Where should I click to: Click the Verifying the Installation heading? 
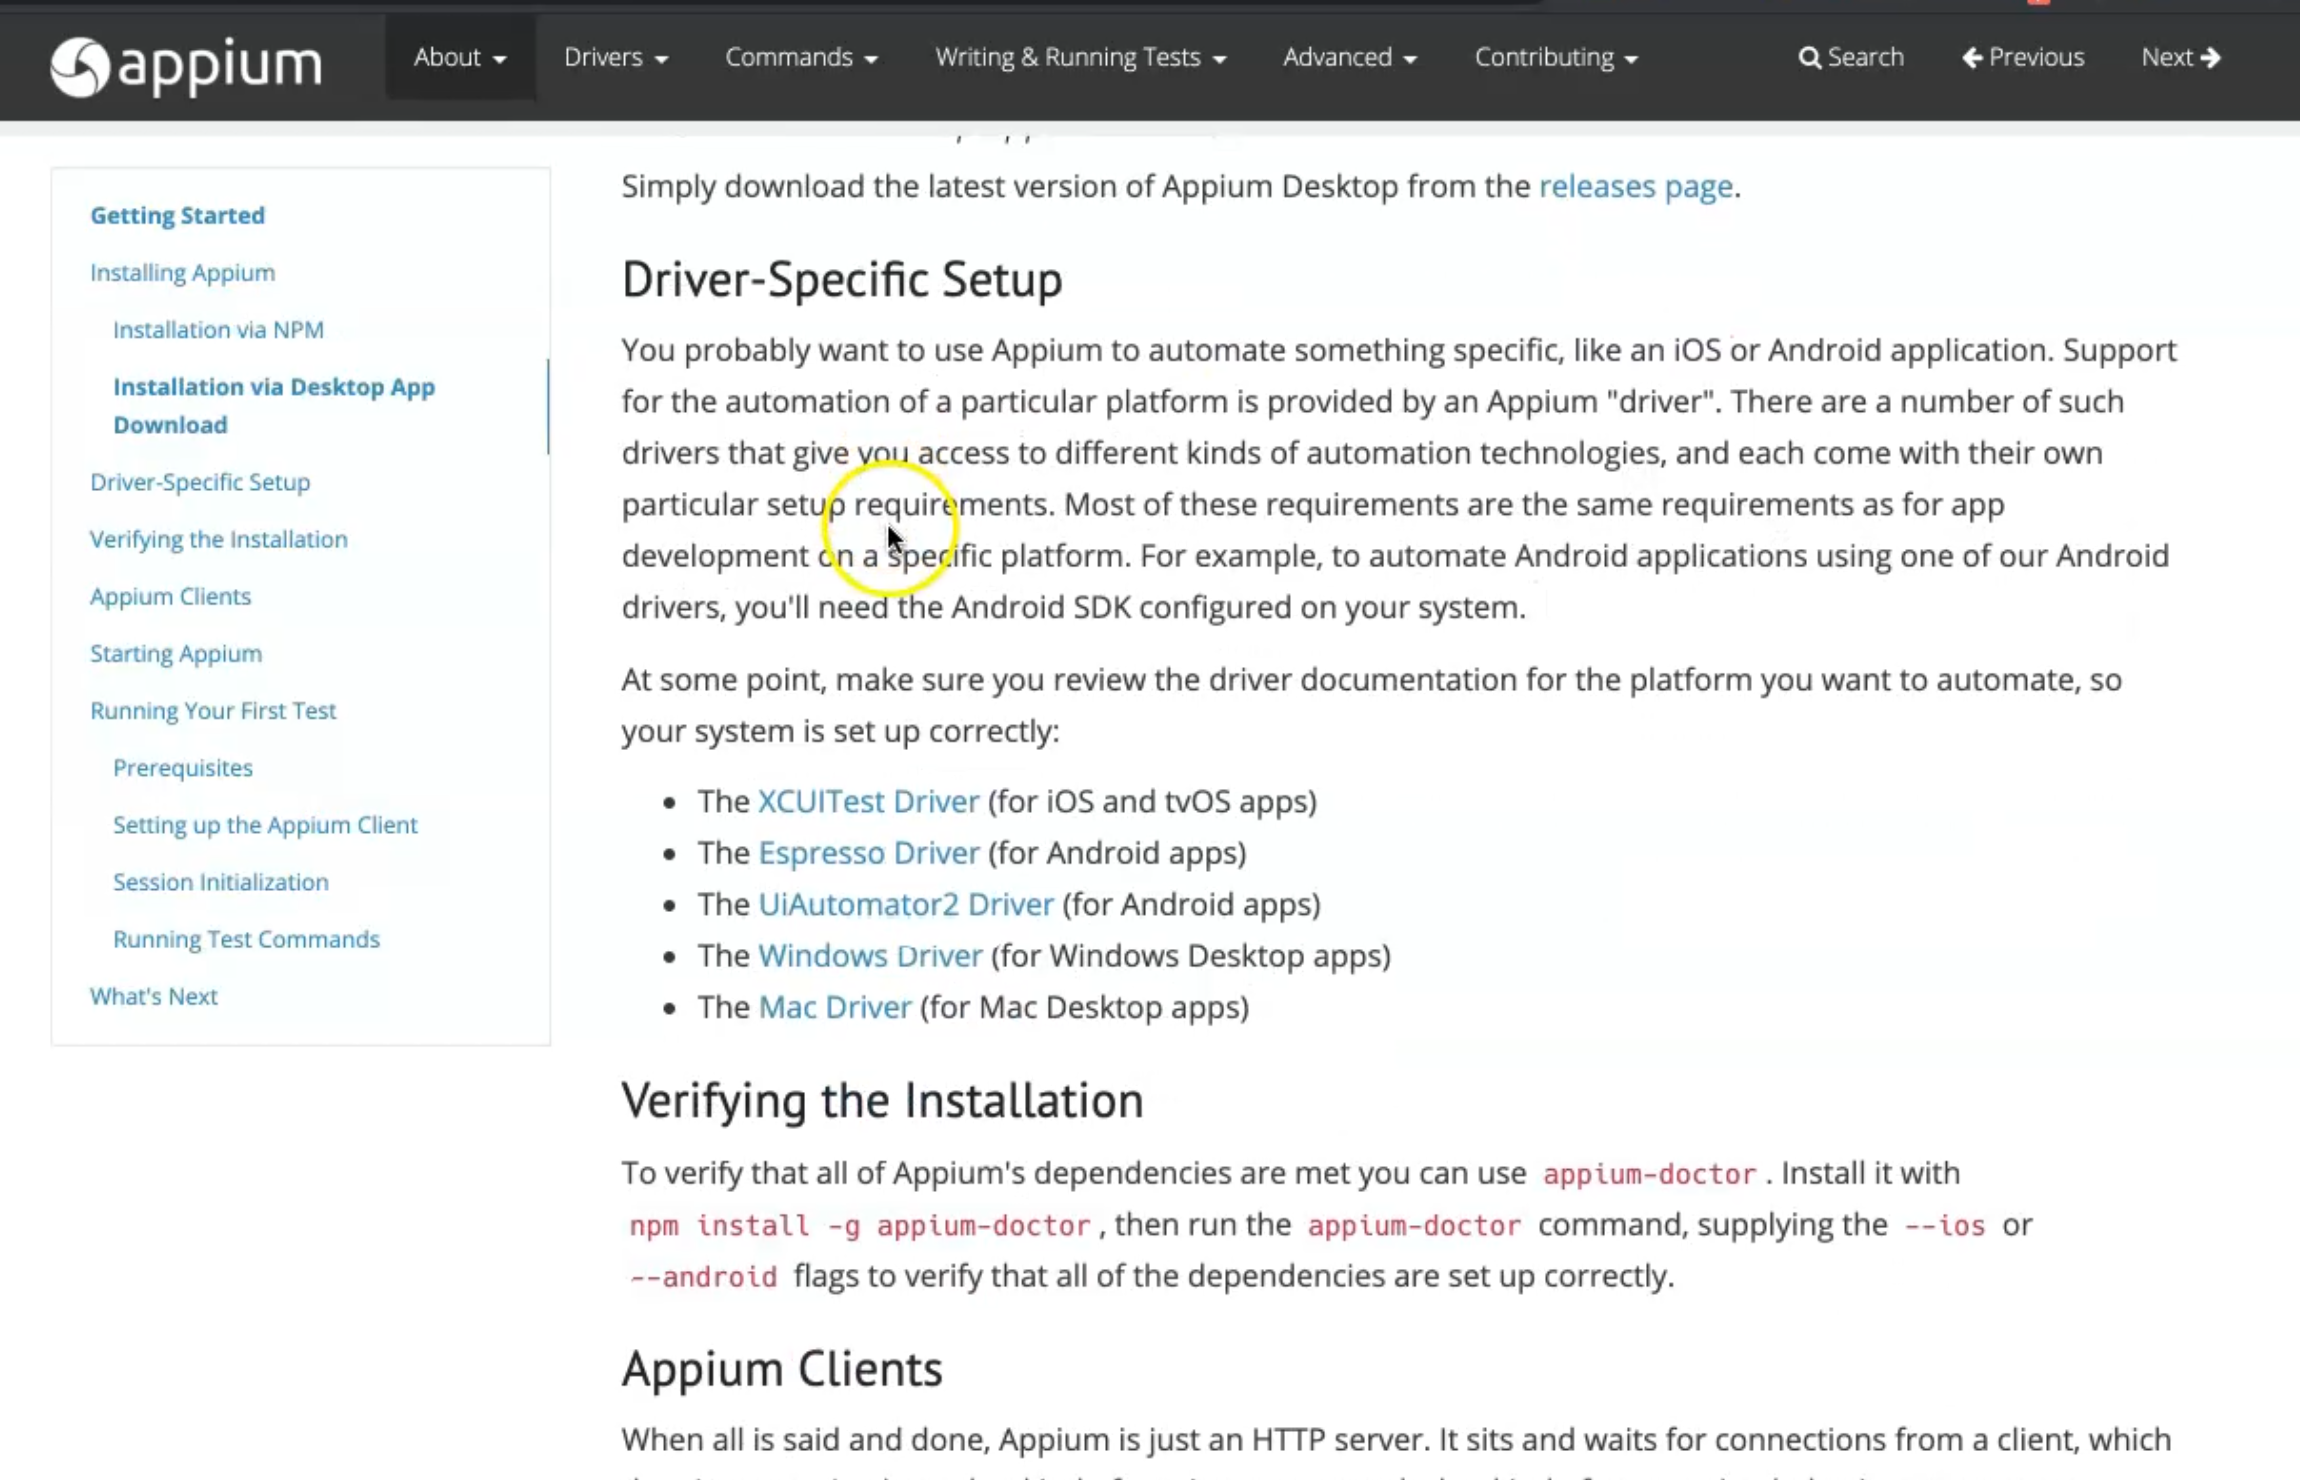(x=882, y=1100)
